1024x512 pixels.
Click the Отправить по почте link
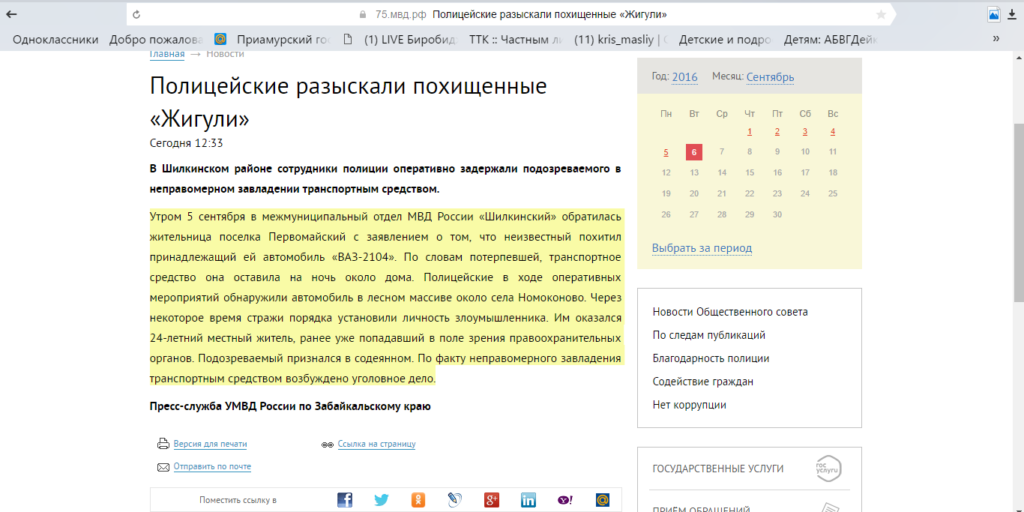click(212, 466)
